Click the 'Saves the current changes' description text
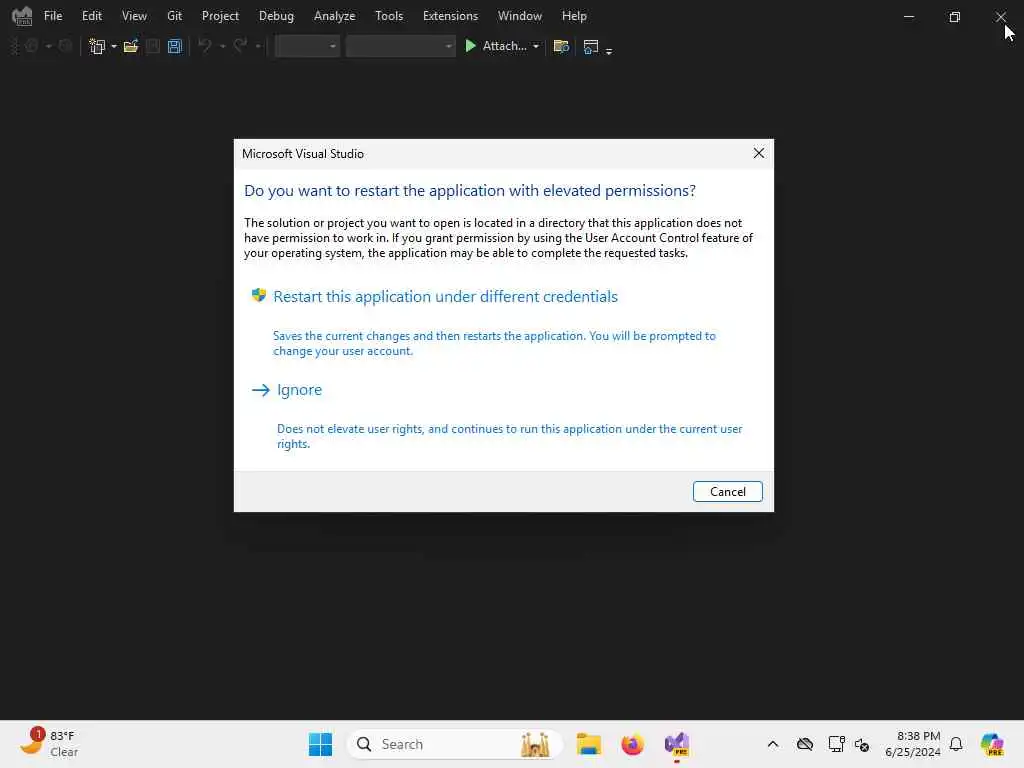Screen dimensions: 1024x768 (x=494, y=344)
